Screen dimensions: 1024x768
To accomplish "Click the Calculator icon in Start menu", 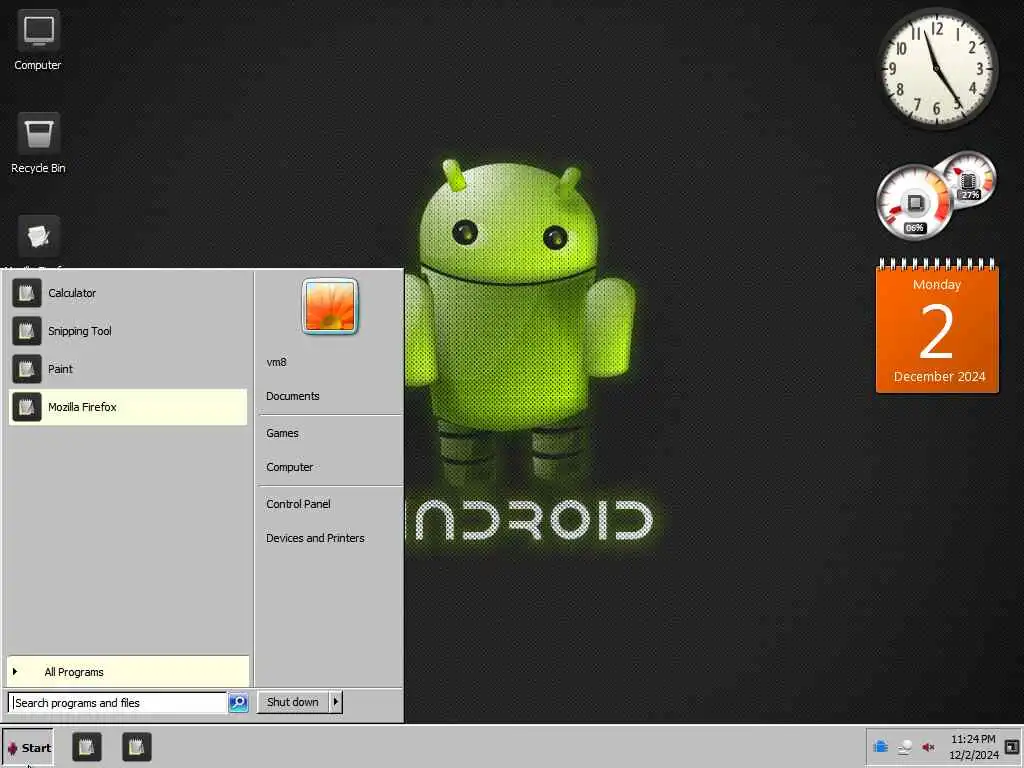I will (27, 293).
